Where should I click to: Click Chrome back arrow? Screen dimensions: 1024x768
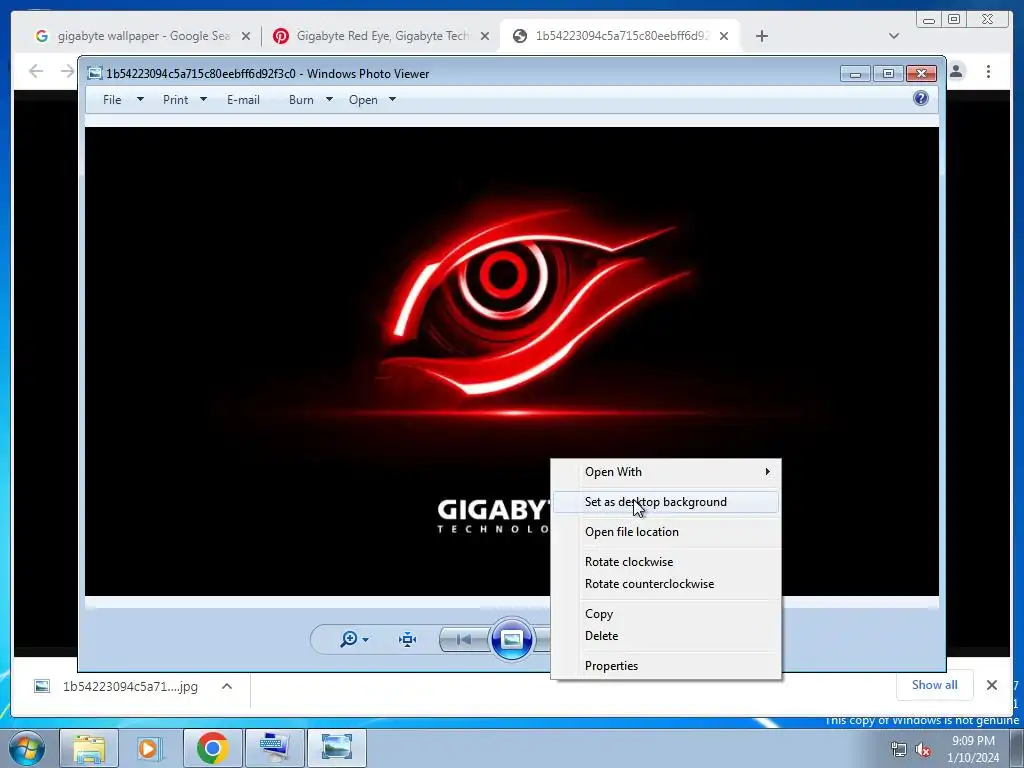point(36,71)
